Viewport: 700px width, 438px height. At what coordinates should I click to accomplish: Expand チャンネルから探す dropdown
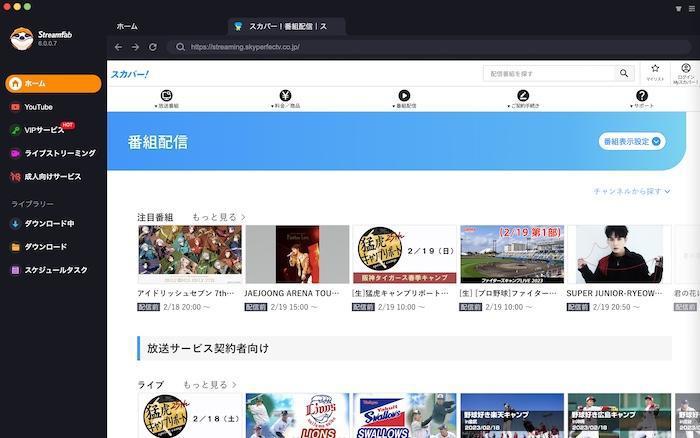click(x=632, y=191)
